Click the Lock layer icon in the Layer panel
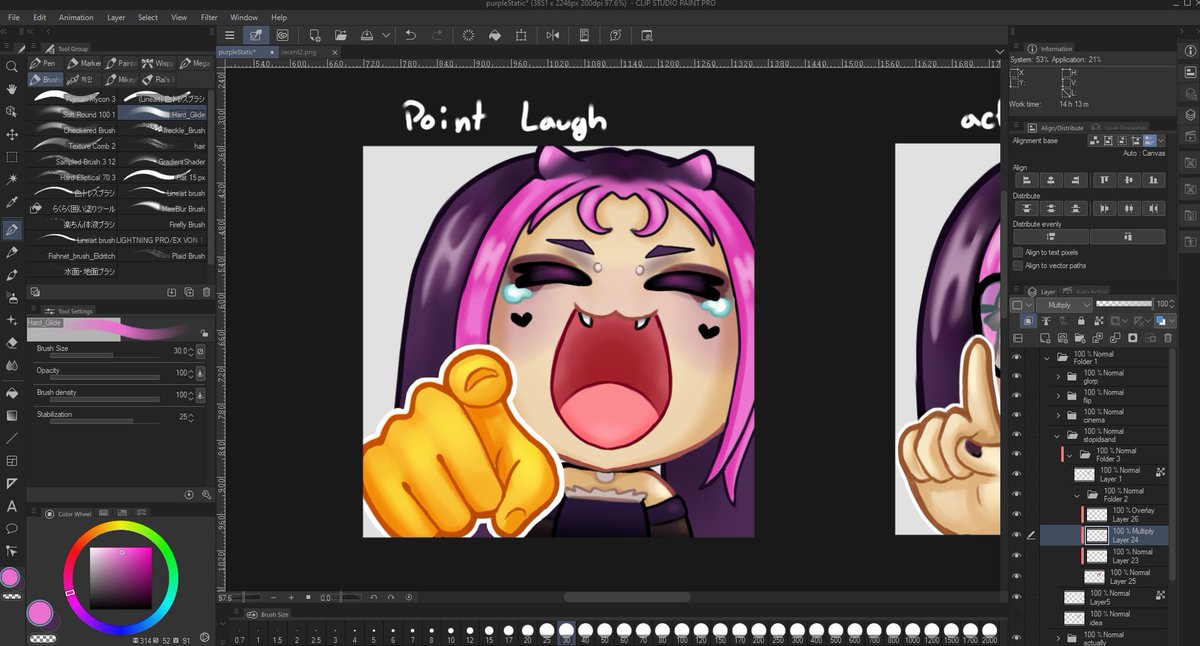 [x=1080, y=320]
